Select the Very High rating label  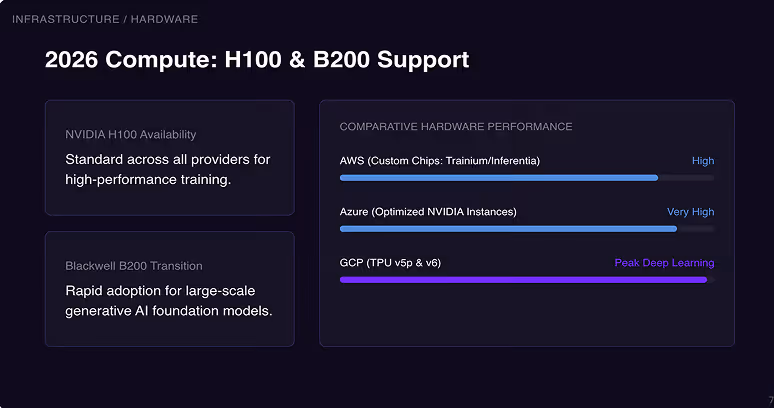[691, 212]
